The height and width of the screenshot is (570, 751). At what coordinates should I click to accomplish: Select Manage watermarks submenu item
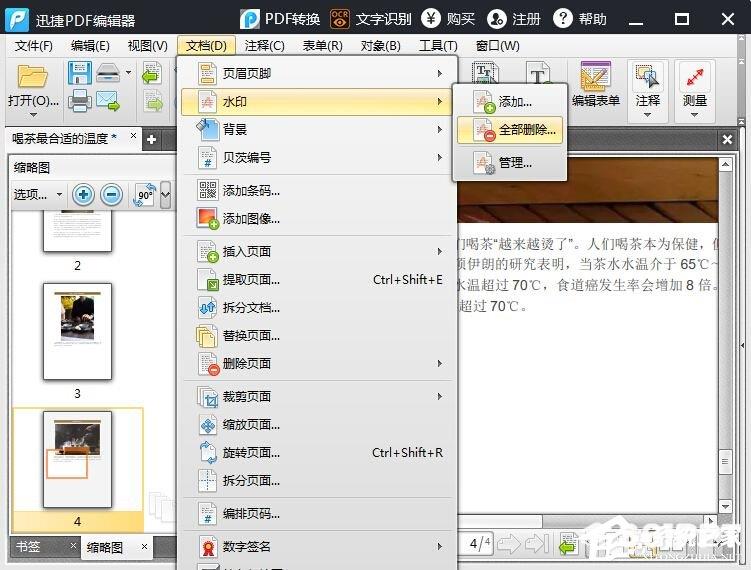click(x=510, y=163)
